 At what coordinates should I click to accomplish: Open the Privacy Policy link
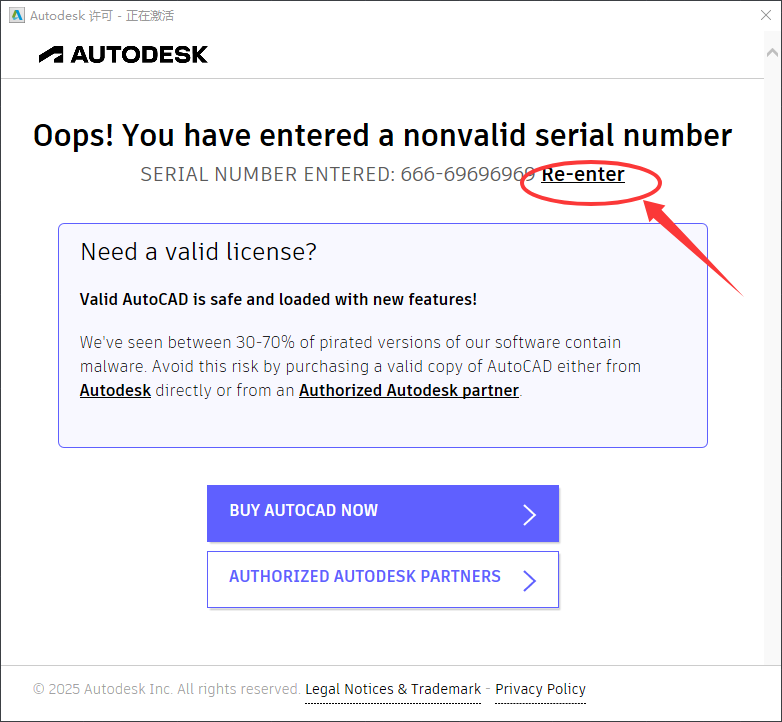tap(540, 689)
